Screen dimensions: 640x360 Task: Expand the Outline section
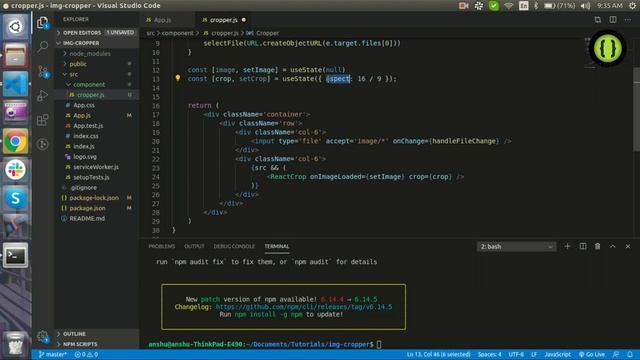tap(97, 333)
